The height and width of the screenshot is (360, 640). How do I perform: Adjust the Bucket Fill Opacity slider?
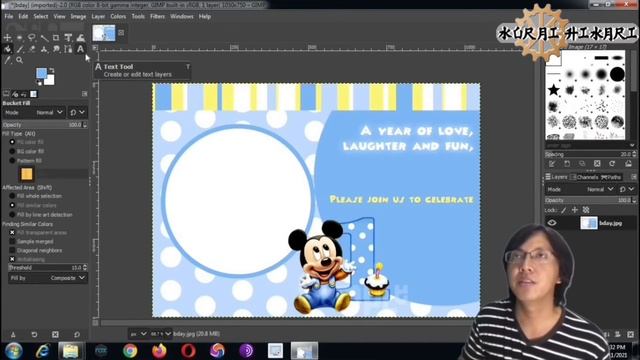pos(44,125)
